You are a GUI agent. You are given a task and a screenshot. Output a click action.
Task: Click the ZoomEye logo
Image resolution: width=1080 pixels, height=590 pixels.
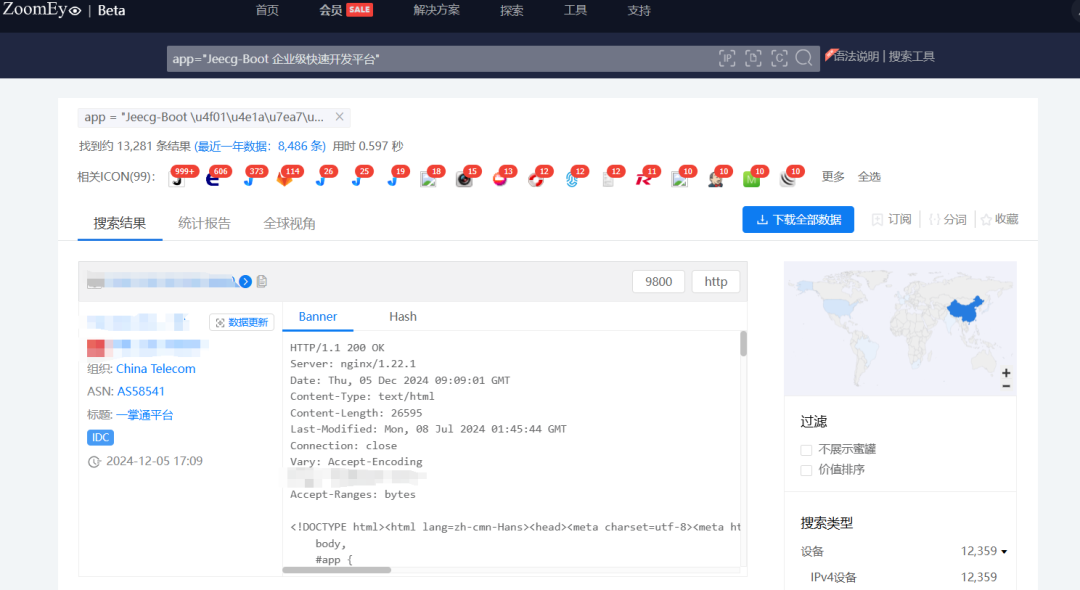point(42,10)
